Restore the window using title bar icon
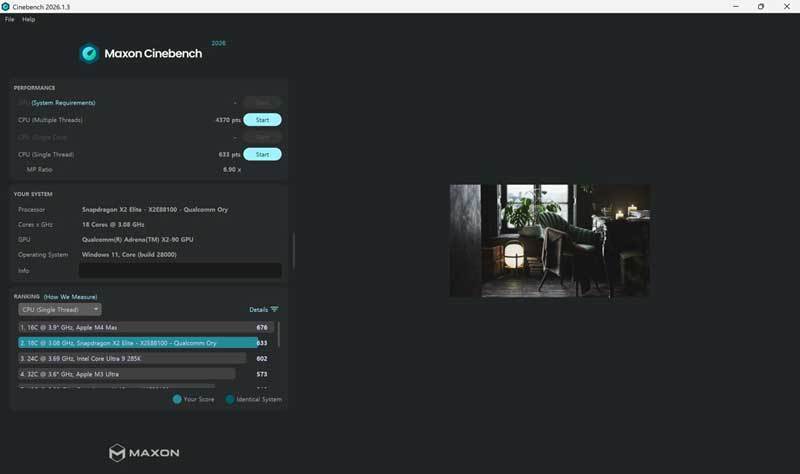Image resolution: width=800 pixels, height=474 pixels. [761, 7]
